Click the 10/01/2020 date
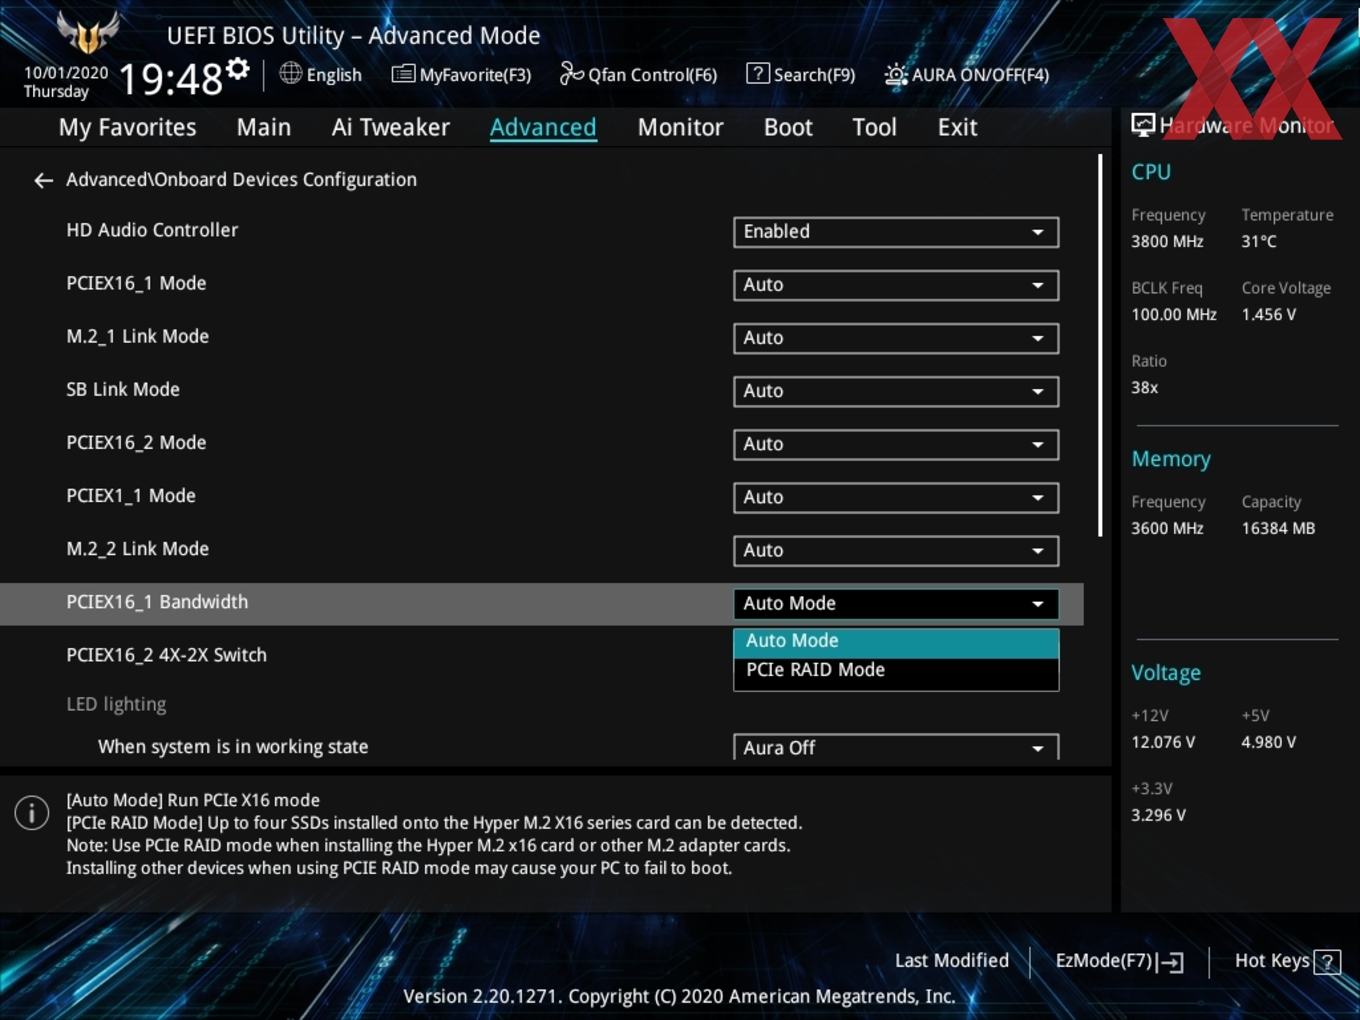This screenshot has height=1020, width=1360. (66, 73)
